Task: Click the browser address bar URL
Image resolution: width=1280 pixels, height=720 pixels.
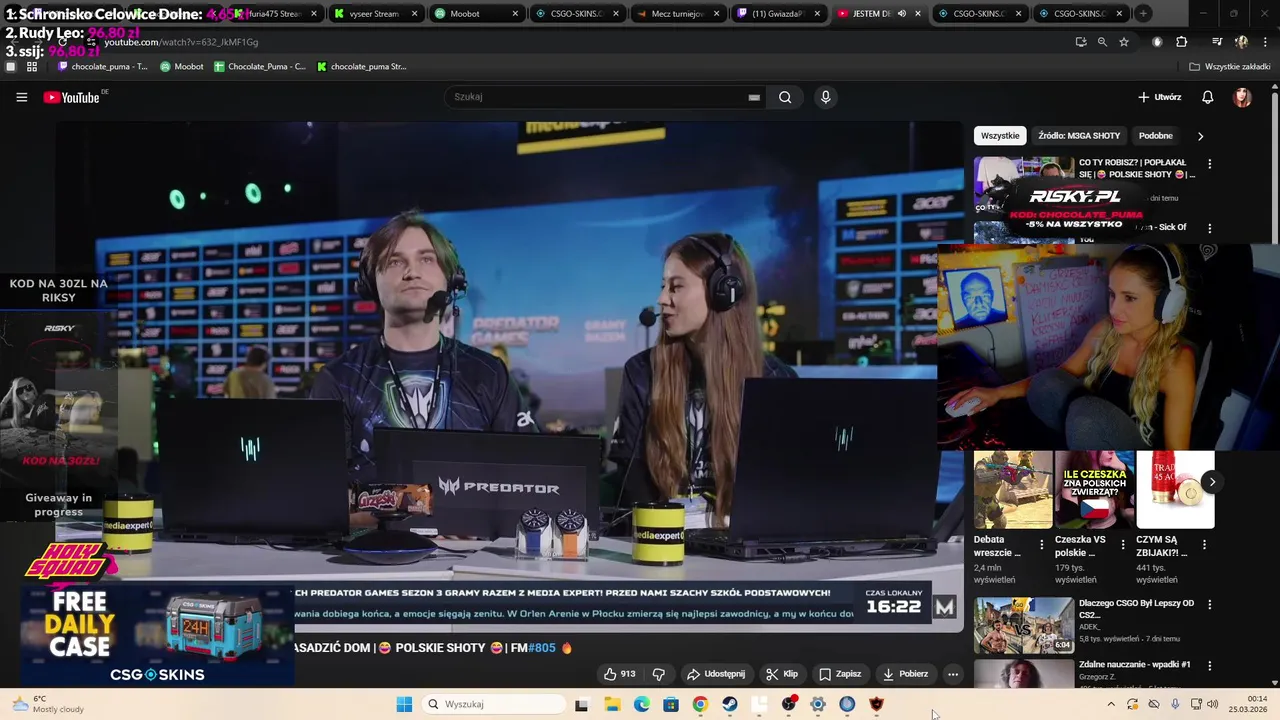Action: (x=181, y=42)
